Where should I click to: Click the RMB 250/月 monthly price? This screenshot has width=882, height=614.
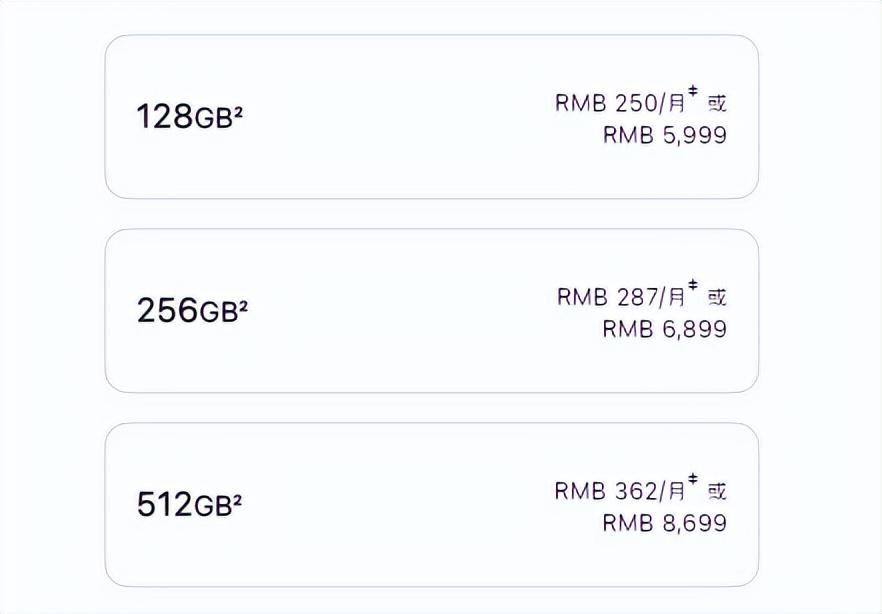pos(620,103)
